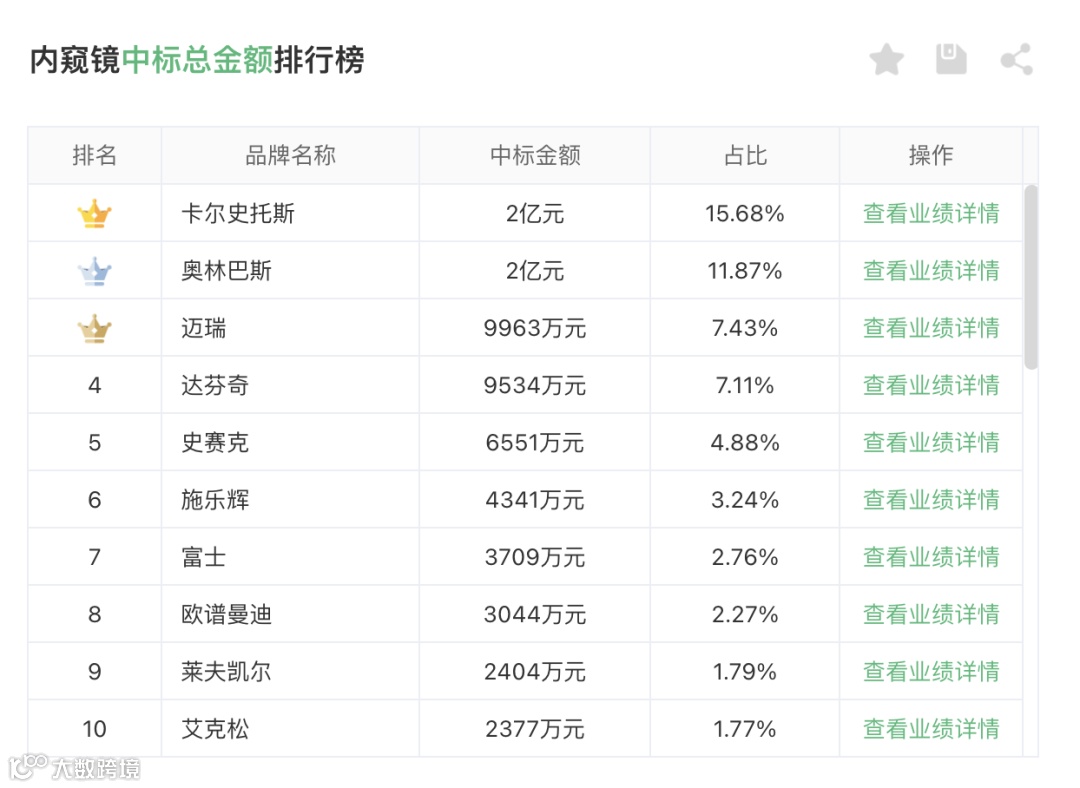Click the 占比 column header
The image size is (1080, 788).
click(x=745, y=155)
